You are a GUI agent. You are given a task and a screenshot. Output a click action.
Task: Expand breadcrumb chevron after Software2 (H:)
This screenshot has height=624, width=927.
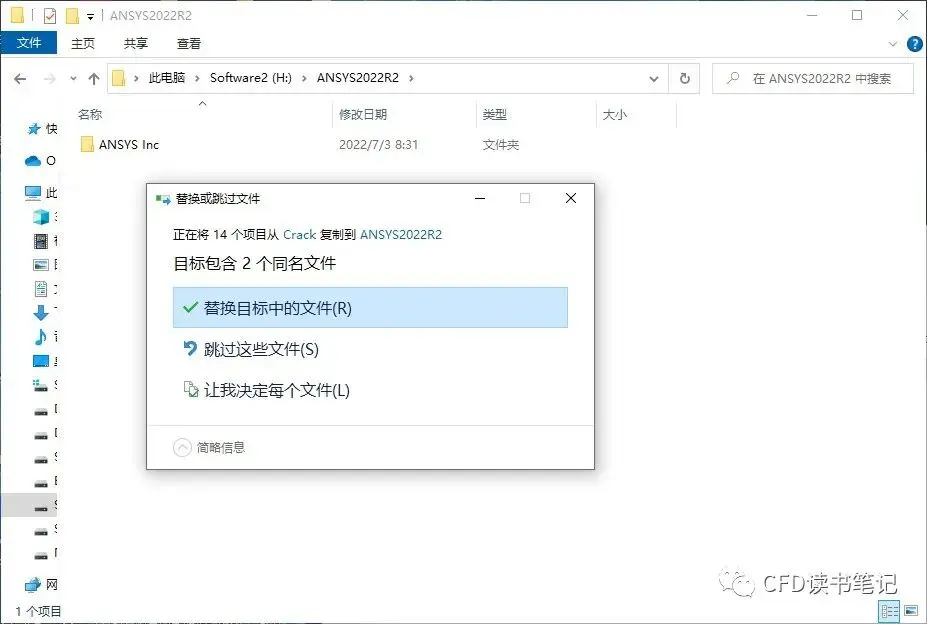coord(304,78)
